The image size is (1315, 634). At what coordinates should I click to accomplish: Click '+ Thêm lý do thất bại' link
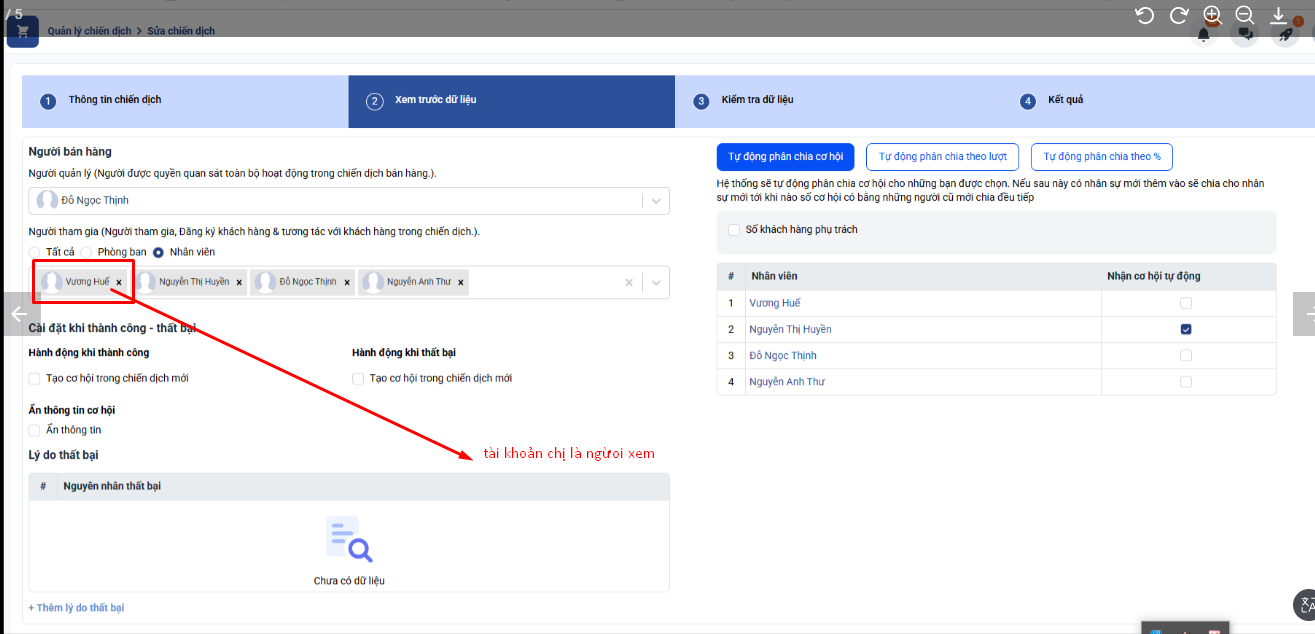[x=77, y=608]
